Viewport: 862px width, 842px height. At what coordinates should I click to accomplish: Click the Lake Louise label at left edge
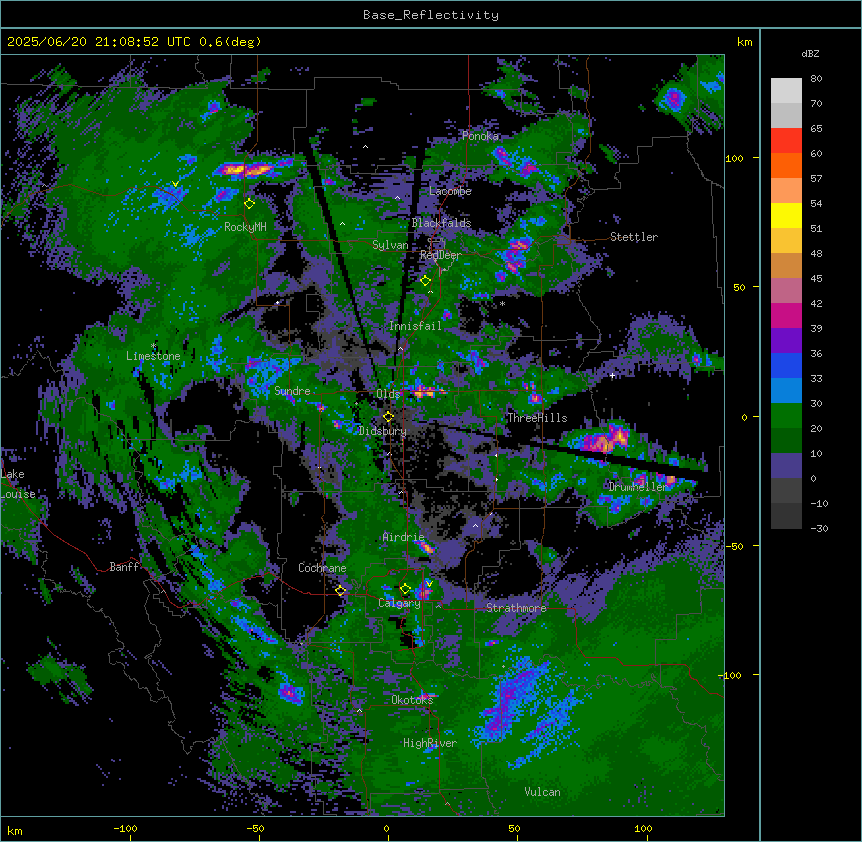(x=18, y=484)
